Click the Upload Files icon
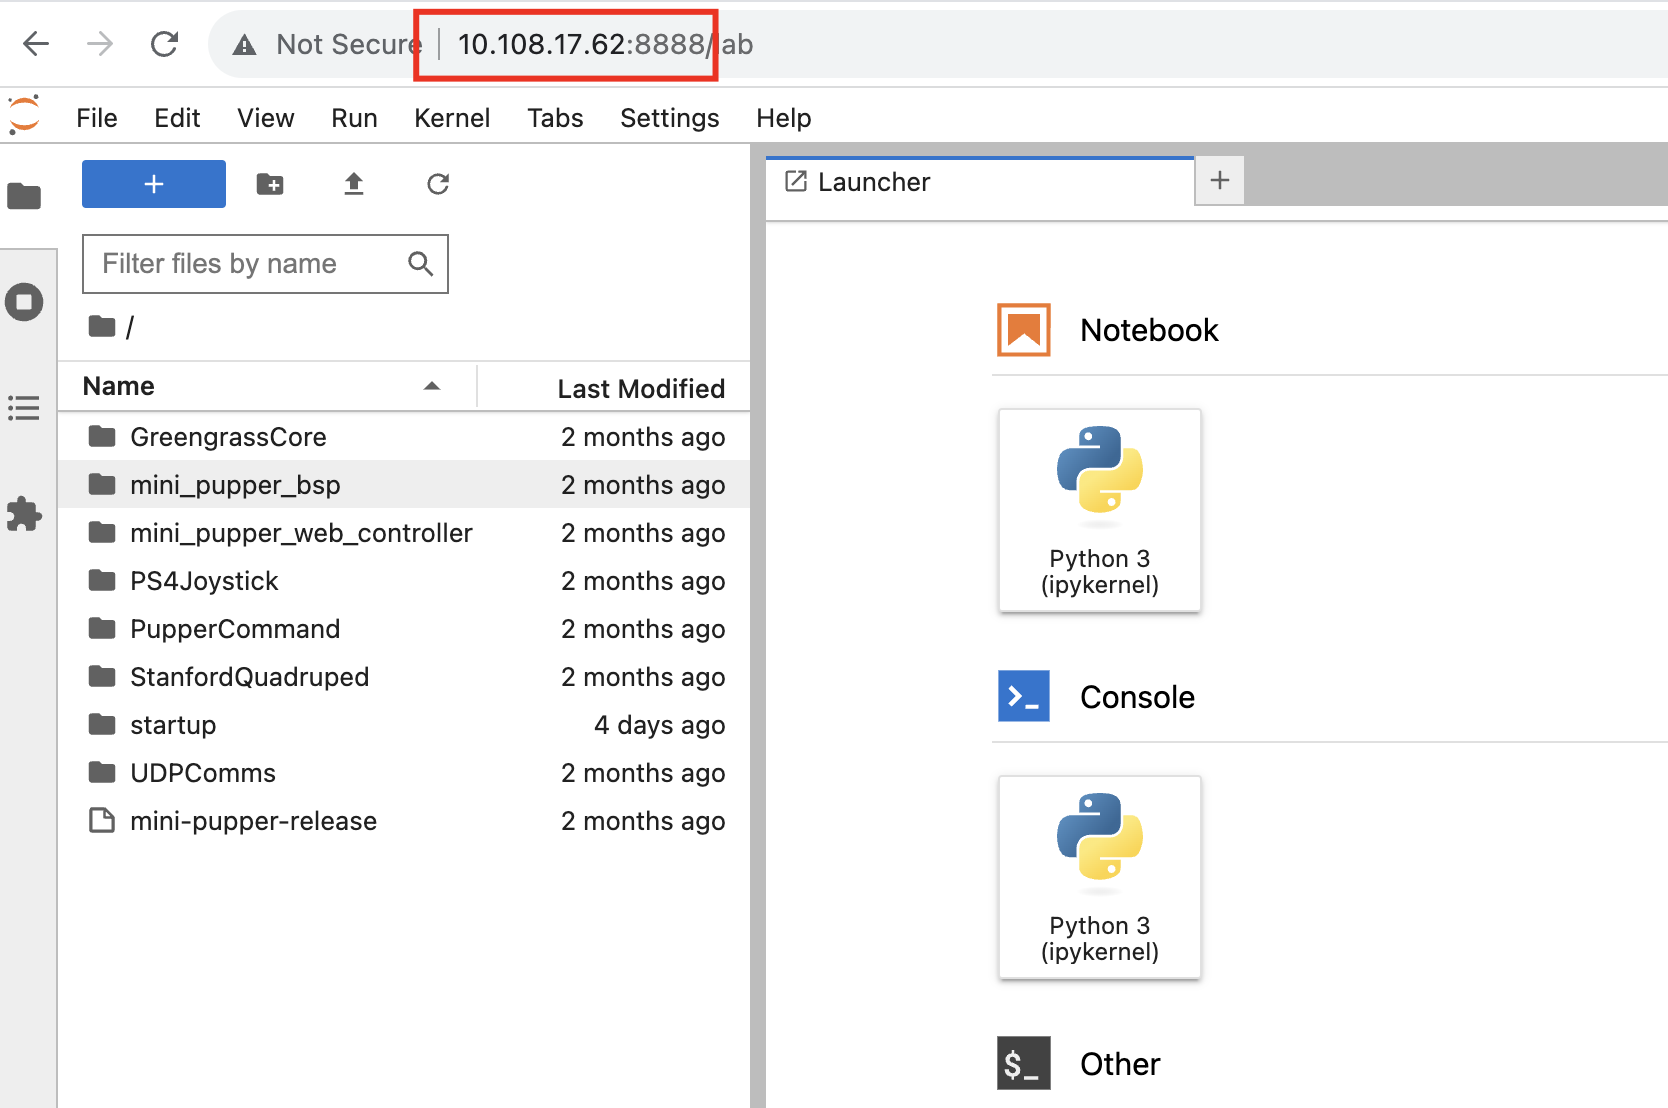Image resolution: width=1668 pixels, height=1108 pixels. [x=354, y=184]
